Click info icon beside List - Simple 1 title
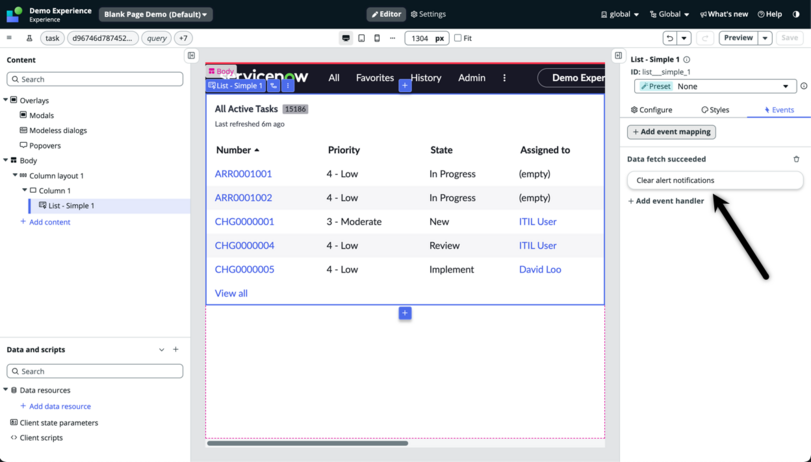Viewport: 811px width, 462px height. [686, 59]
